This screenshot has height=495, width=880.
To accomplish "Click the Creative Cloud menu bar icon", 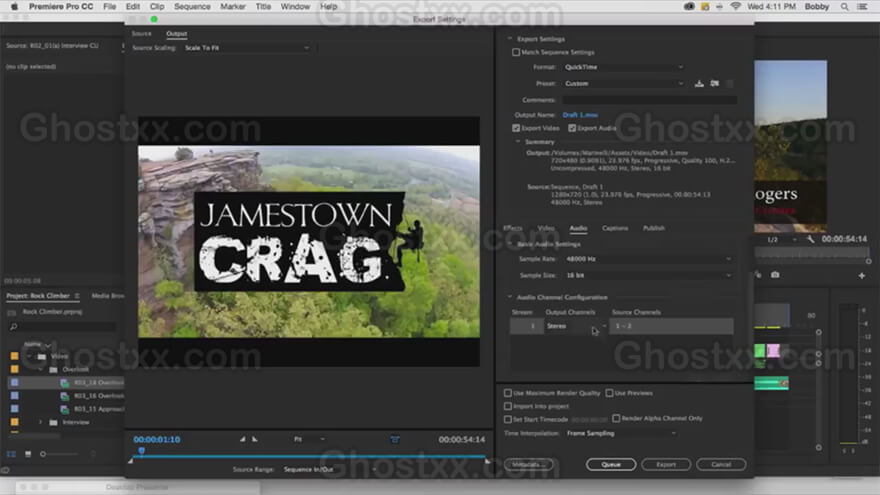I will coord(689,7).
